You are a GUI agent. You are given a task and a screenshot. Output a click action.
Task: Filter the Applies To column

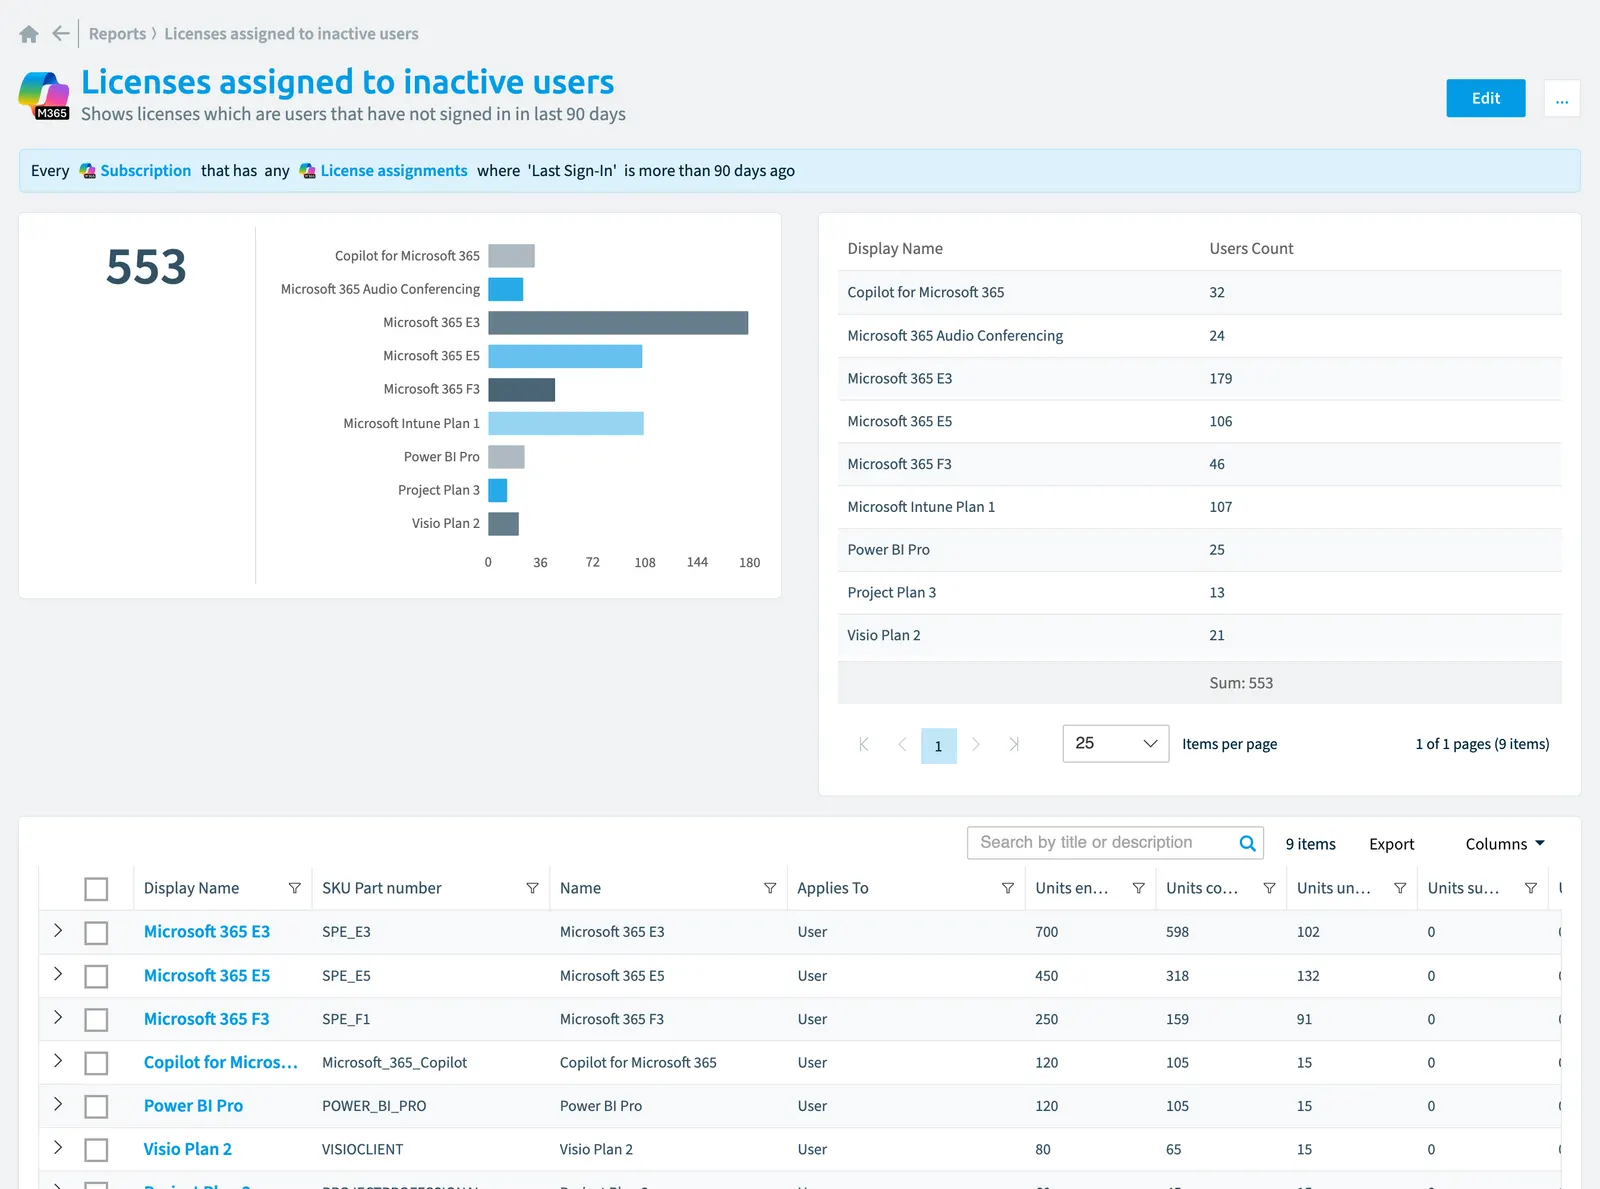pyautogui.click(x=1008, y=888)
